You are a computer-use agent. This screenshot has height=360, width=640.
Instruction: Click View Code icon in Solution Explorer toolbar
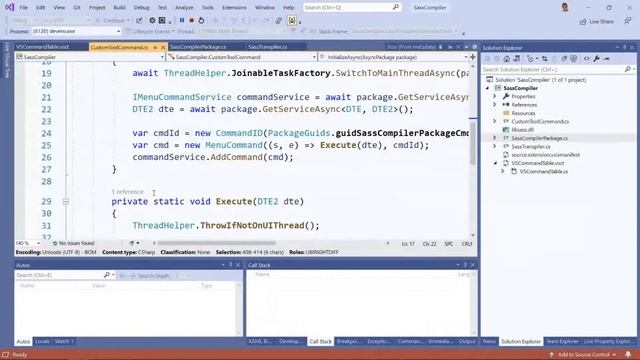(587, 59)
